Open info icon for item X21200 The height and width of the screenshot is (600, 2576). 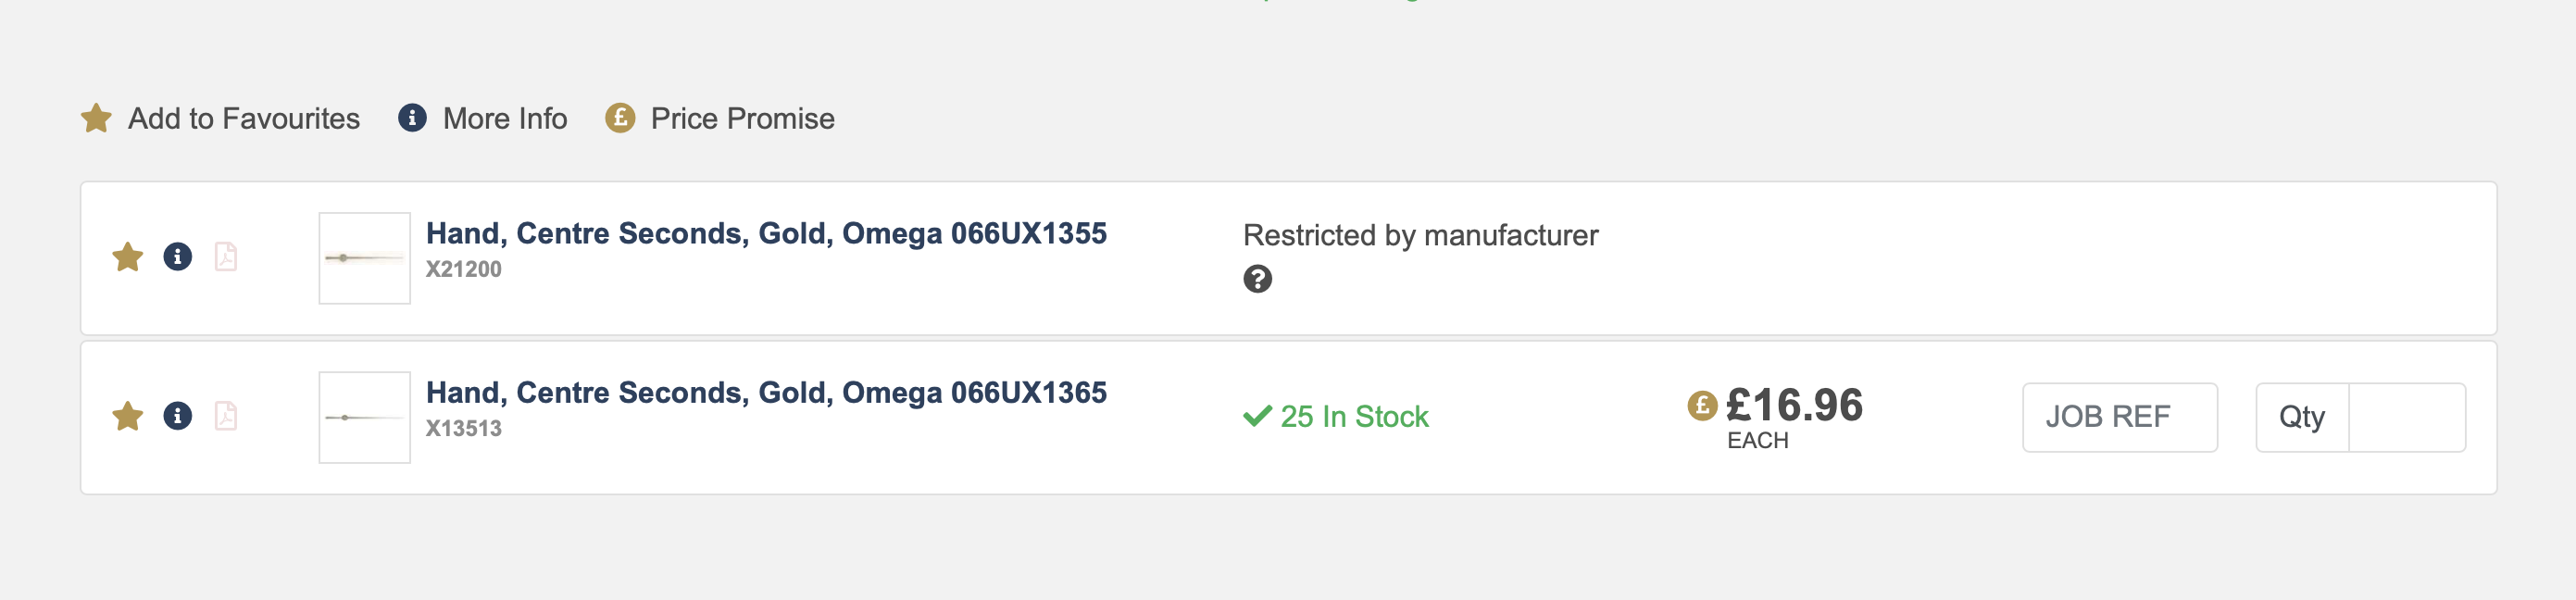[178, 257]
